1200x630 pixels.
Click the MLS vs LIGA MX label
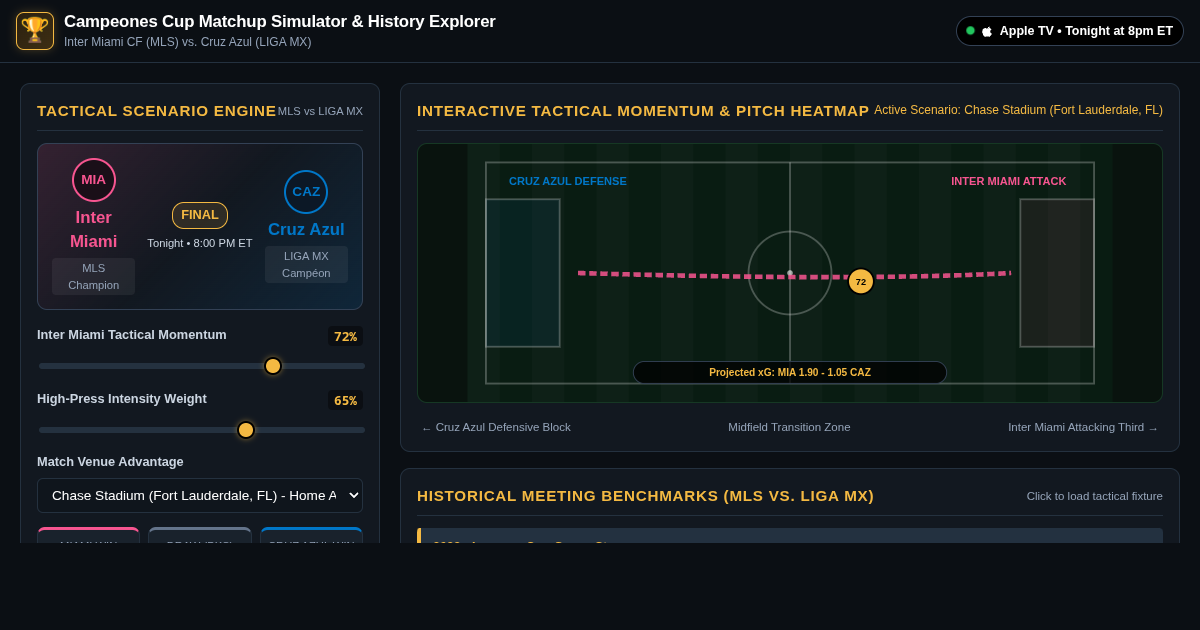click(x=320, y=111)
